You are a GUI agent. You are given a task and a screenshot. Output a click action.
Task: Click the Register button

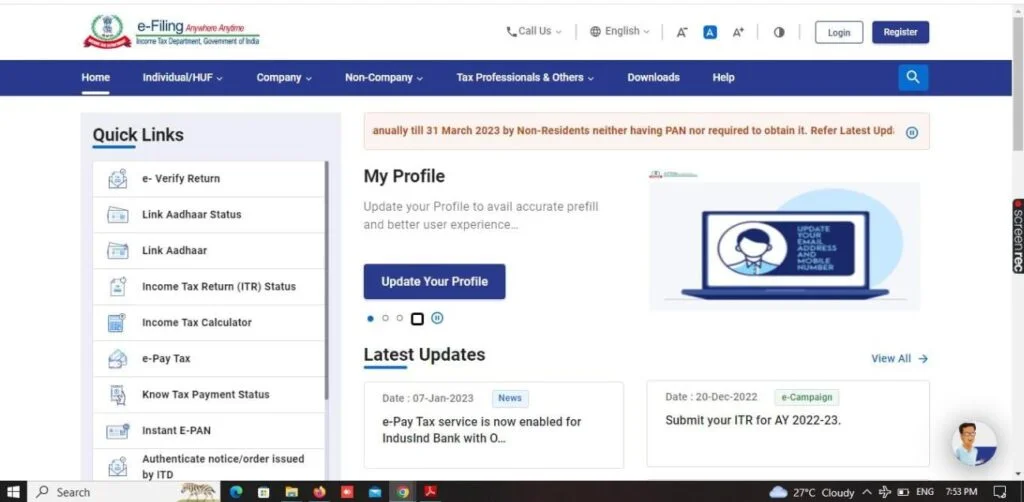(x=900, y=32)
